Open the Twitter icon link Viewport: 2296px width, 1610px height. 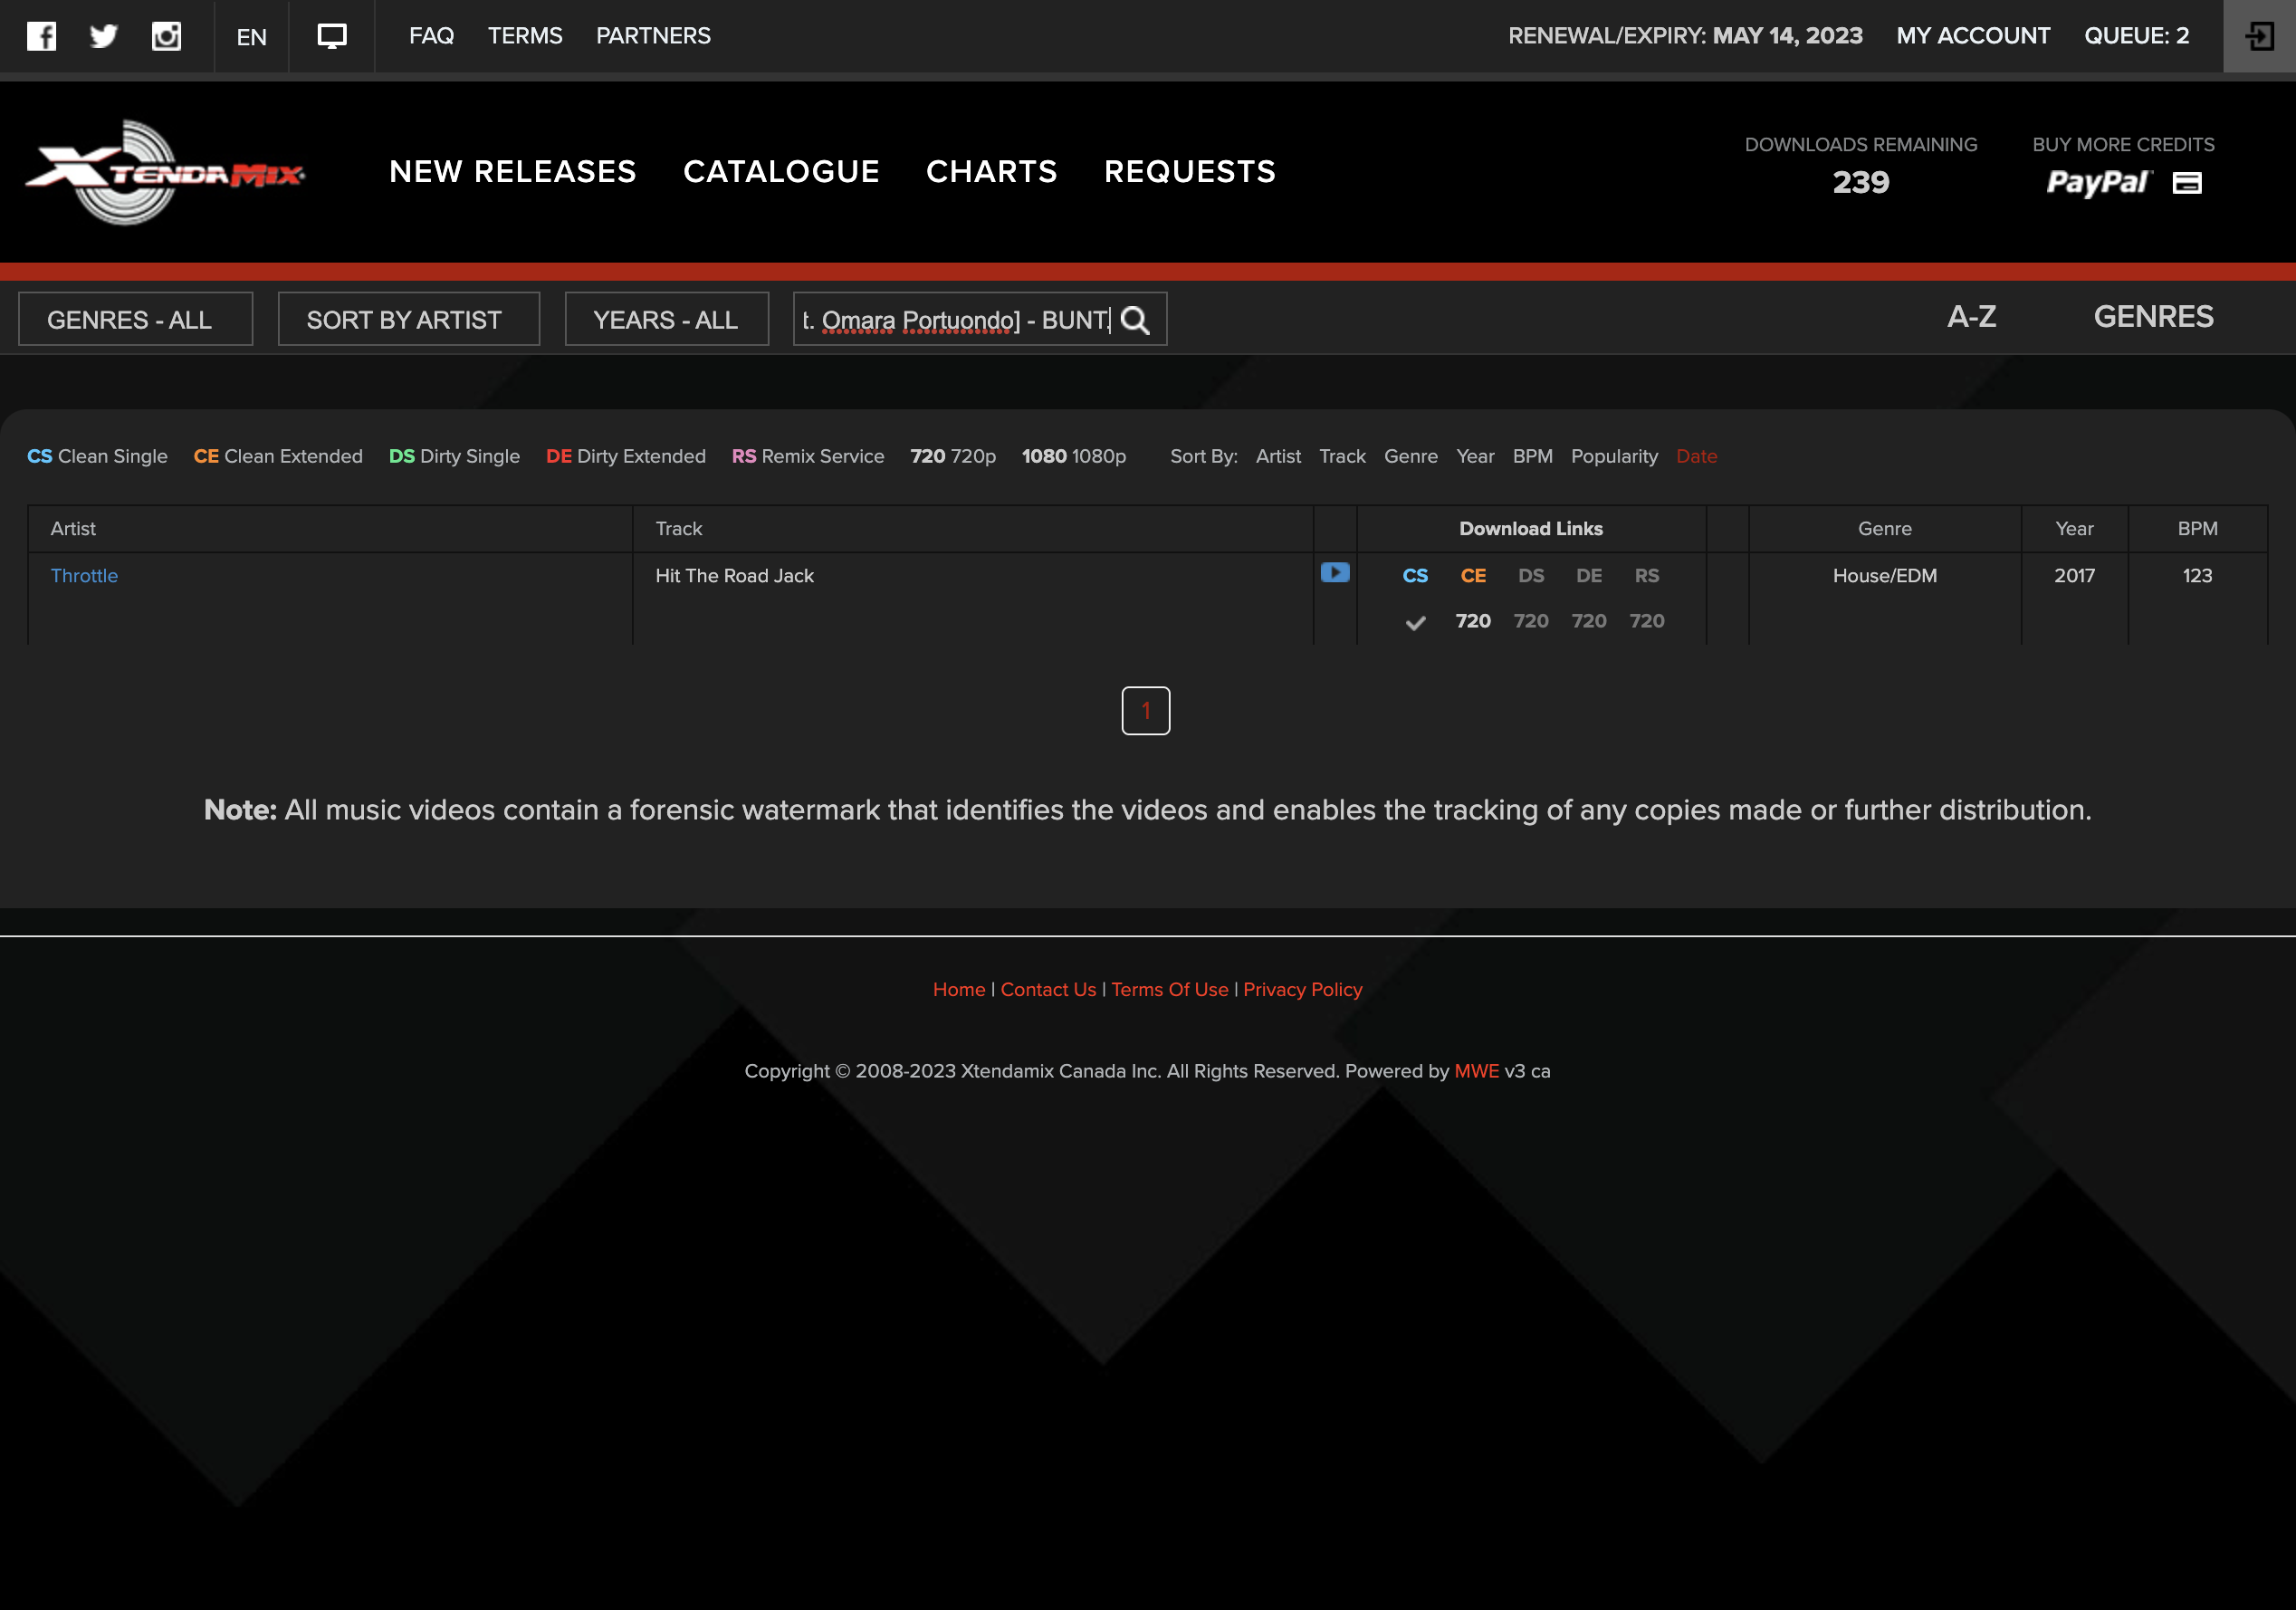point(104,36)
